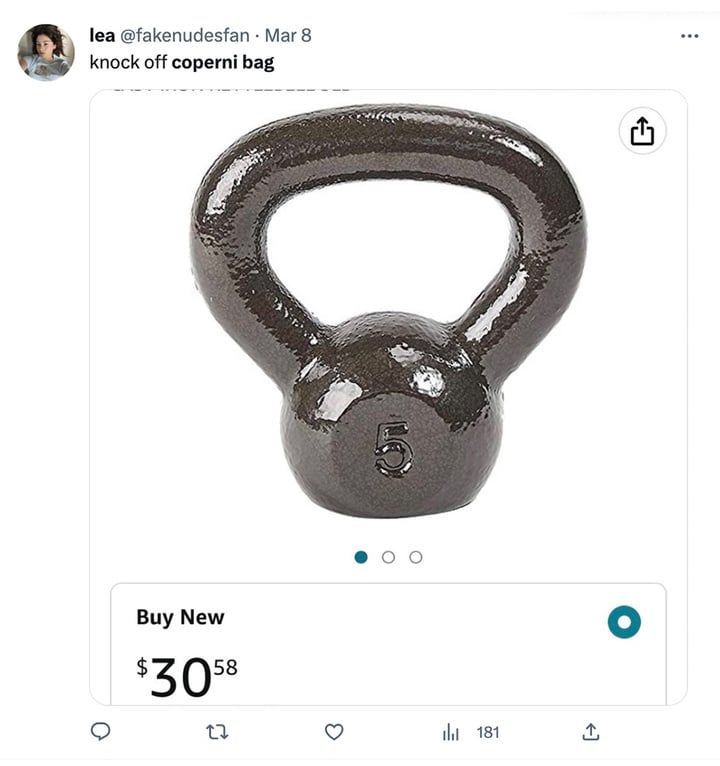Switch to the second image dot
The height and width of the screenshot is (766, 720).
click(x=388, y=557)
